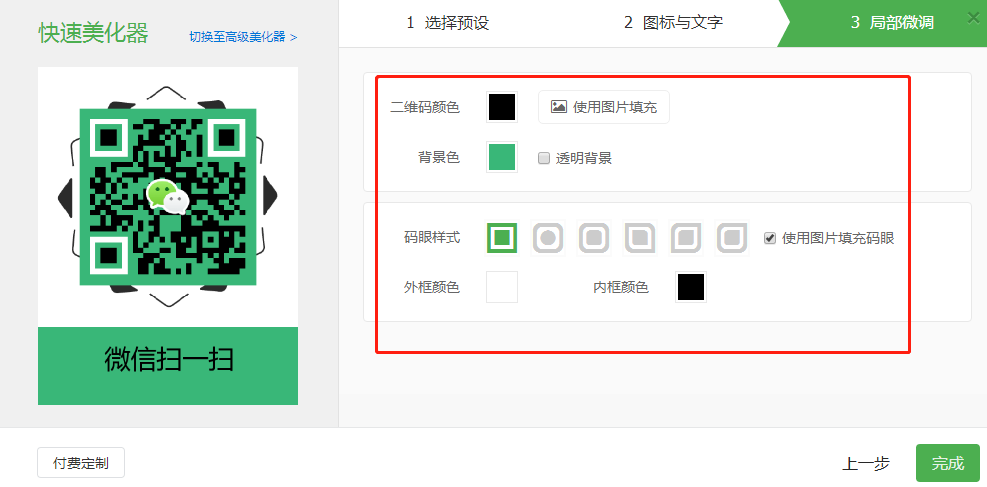The width and height of the screenshot is (987, 487).
Task: Click the image icon in 使用图片填充
Action: coord(558,107)
